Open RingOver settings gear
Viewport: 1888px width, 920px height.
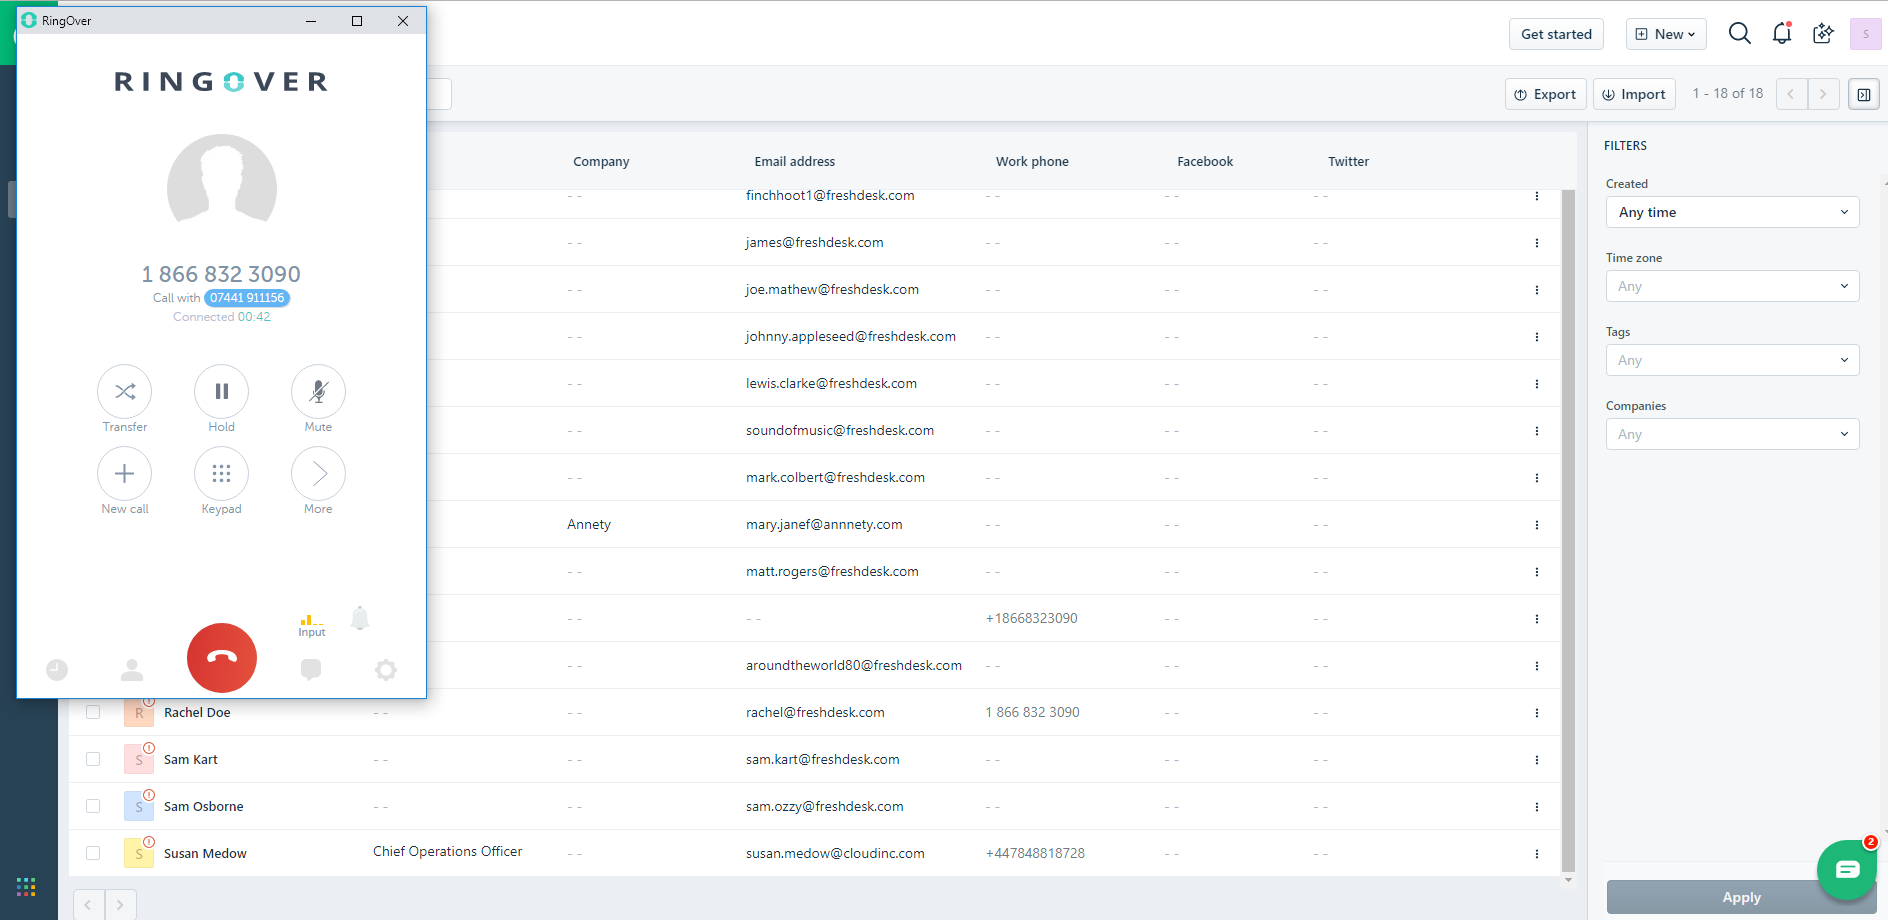(386, 670)
